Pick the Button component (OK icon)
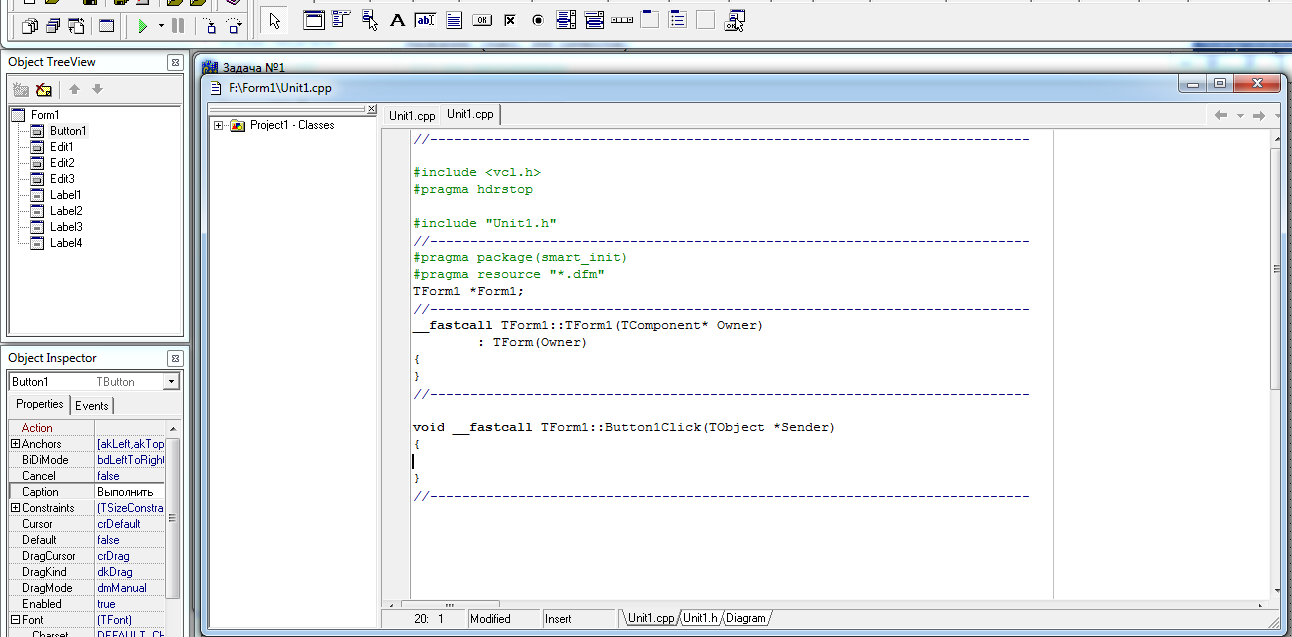1292x637 pixels. coord(481,20)
